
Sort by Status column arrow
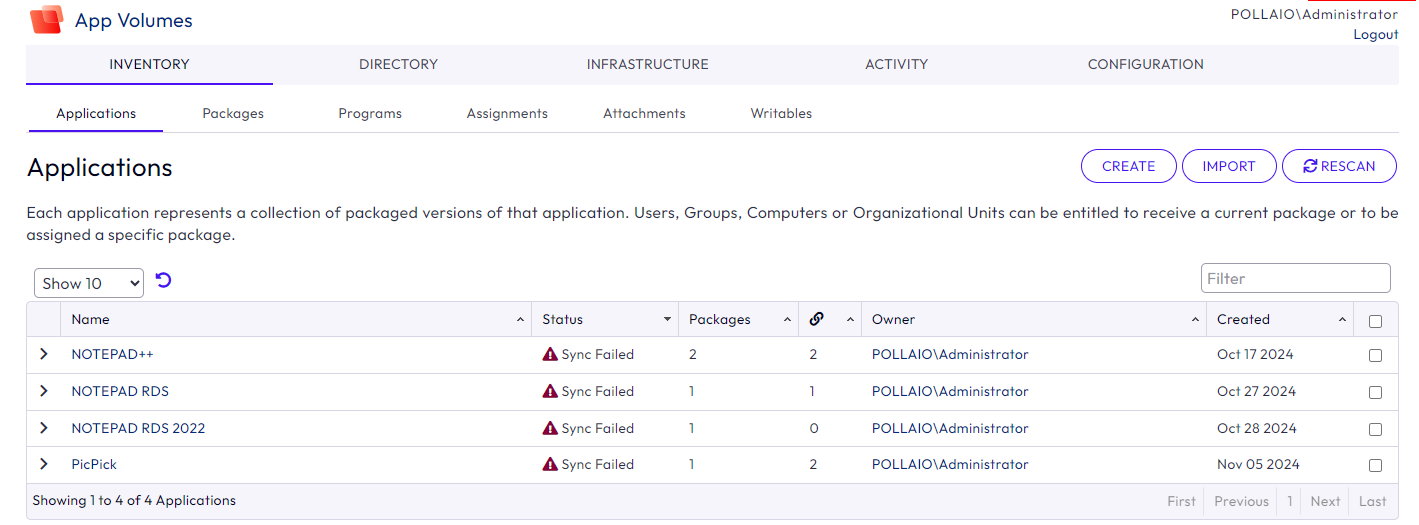point(667,320)
